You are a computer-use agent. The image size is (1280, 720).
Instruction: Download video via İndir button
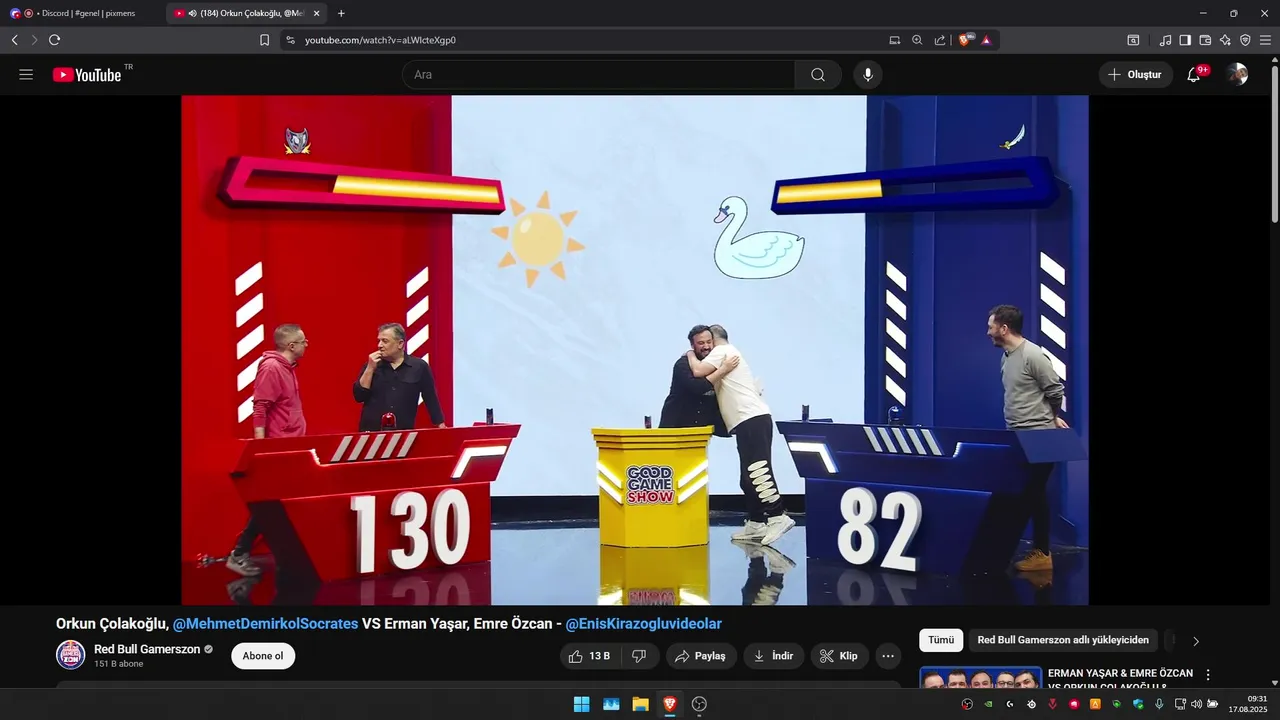774,656
